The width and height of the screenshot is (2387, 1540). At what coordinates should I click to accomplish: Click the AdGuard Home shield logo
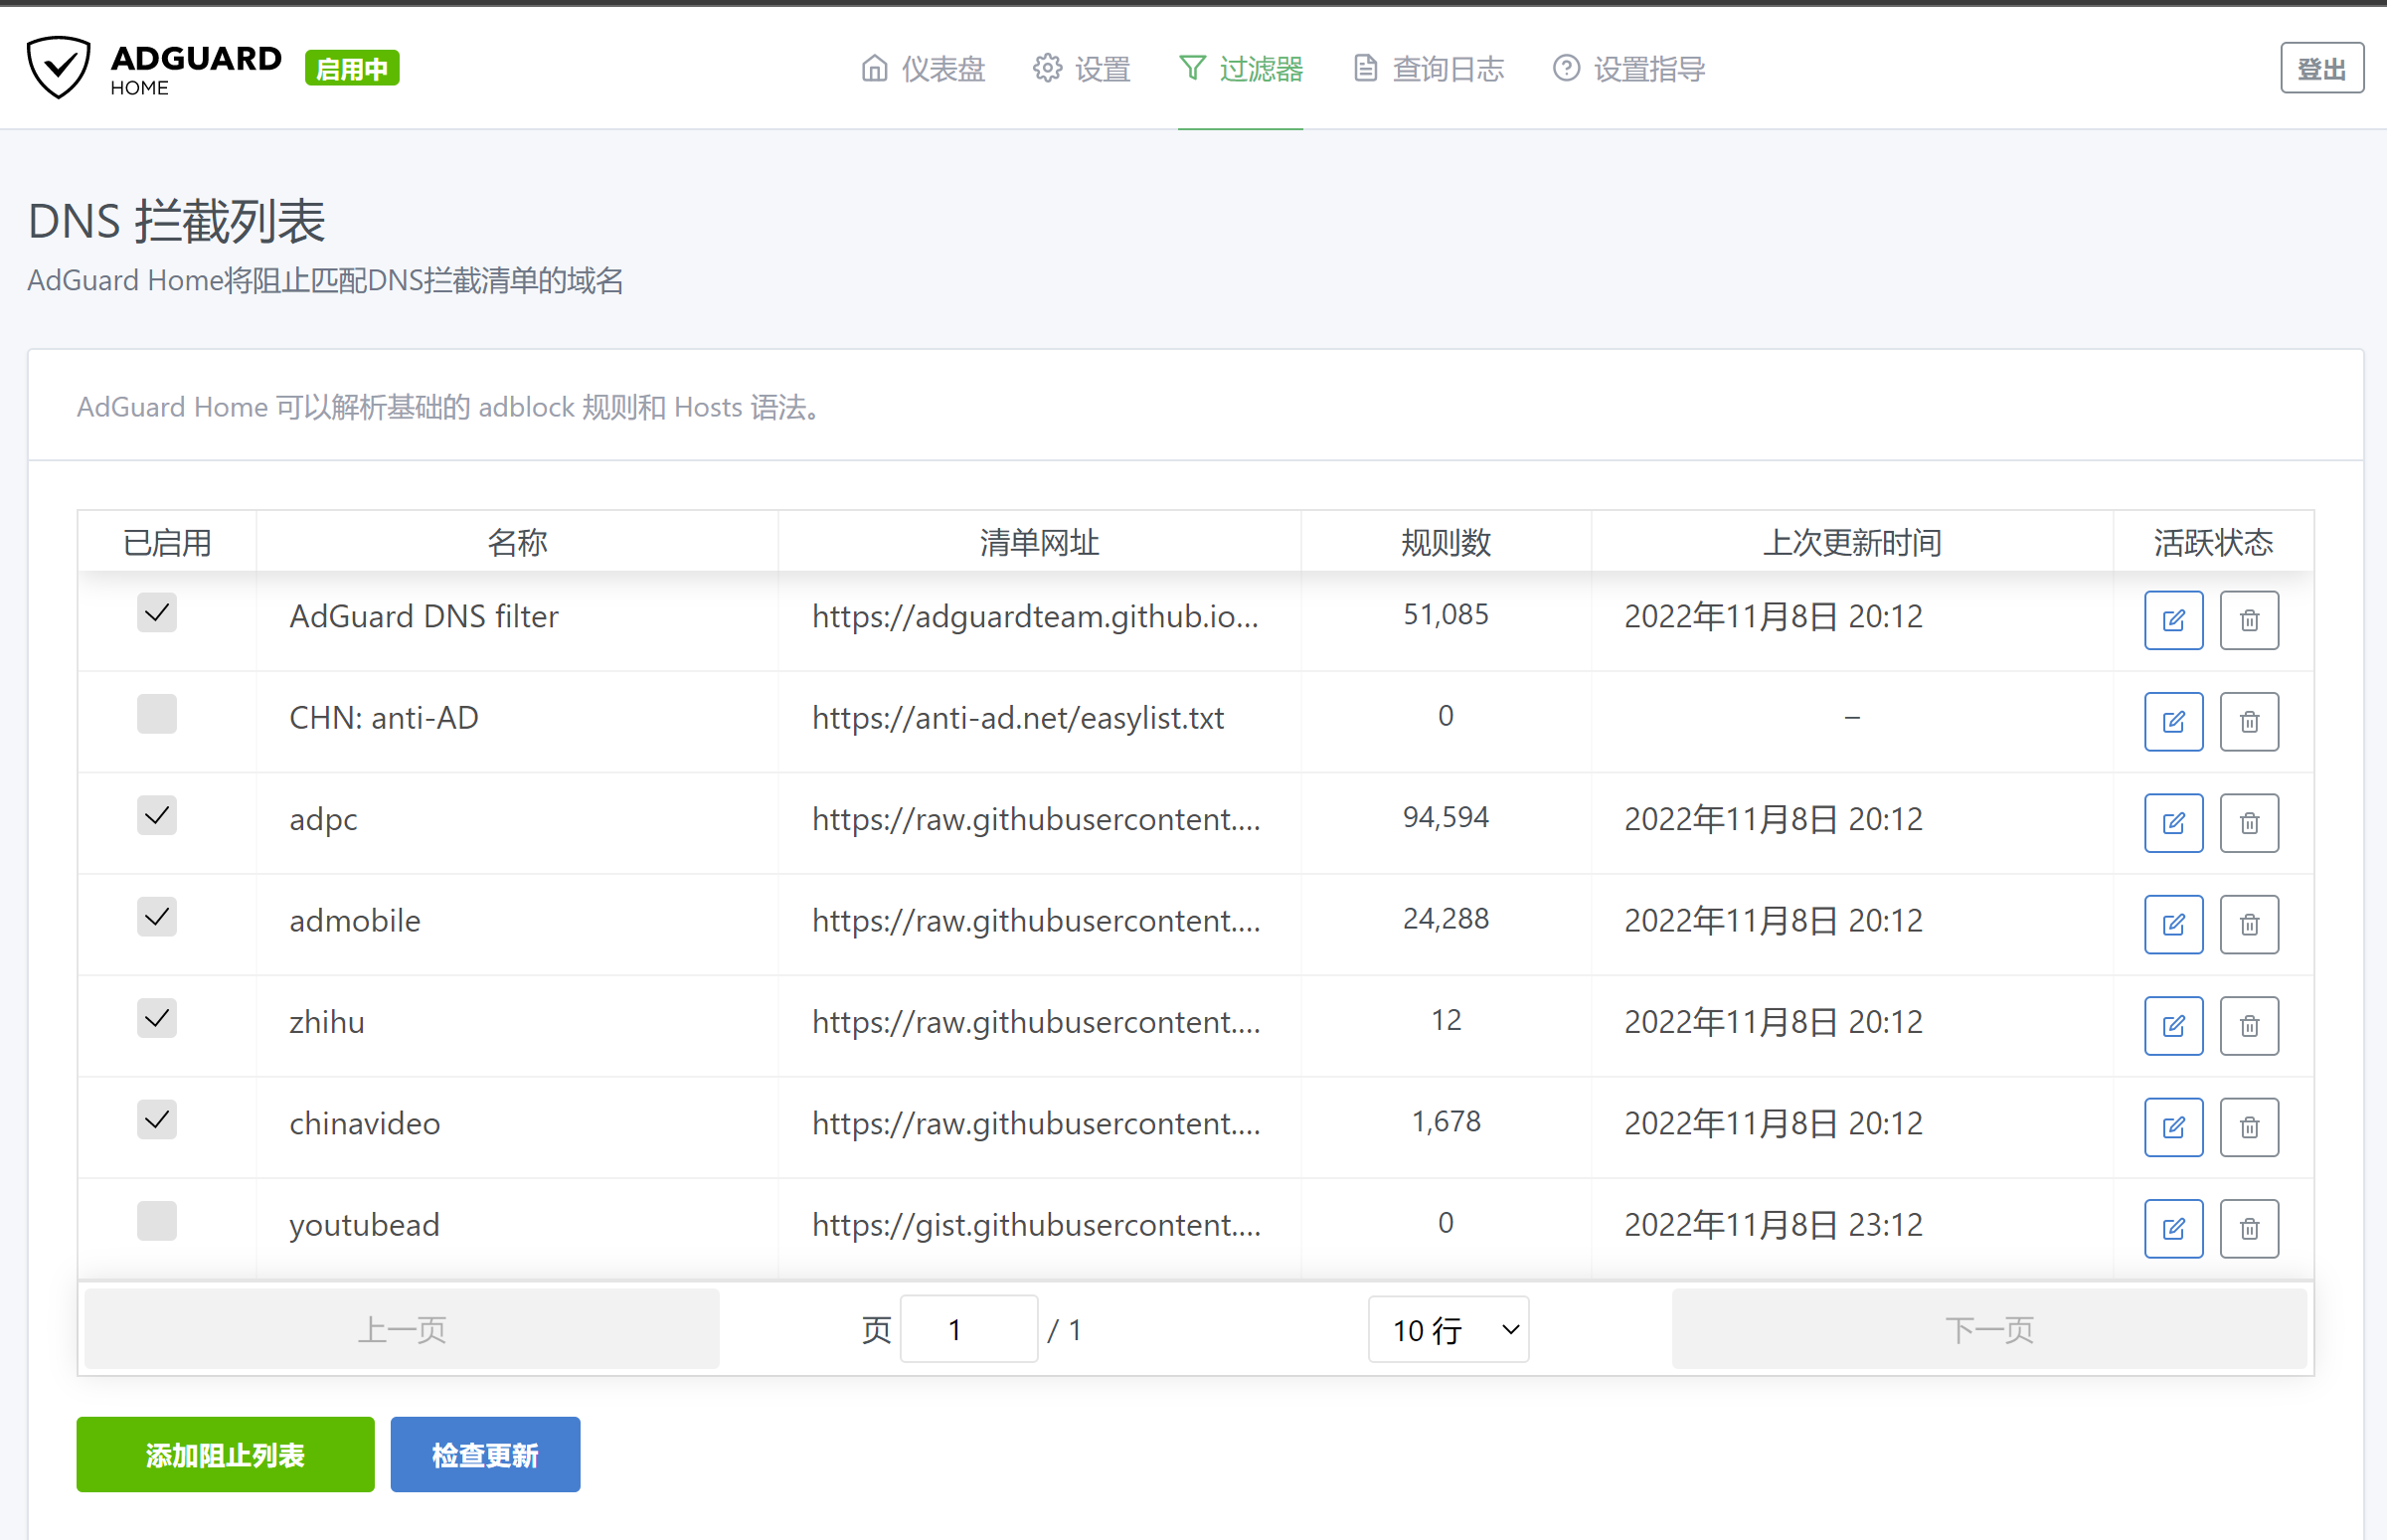58,67
